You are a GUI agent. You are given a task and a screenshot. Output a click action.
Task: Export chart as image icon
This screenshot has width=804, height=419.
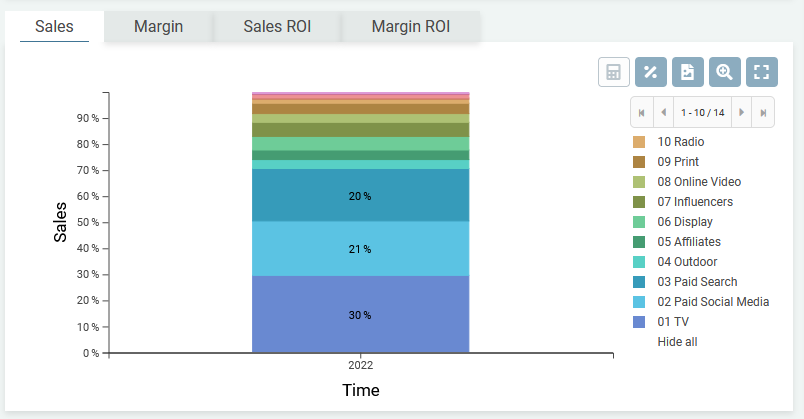(687, 72)
